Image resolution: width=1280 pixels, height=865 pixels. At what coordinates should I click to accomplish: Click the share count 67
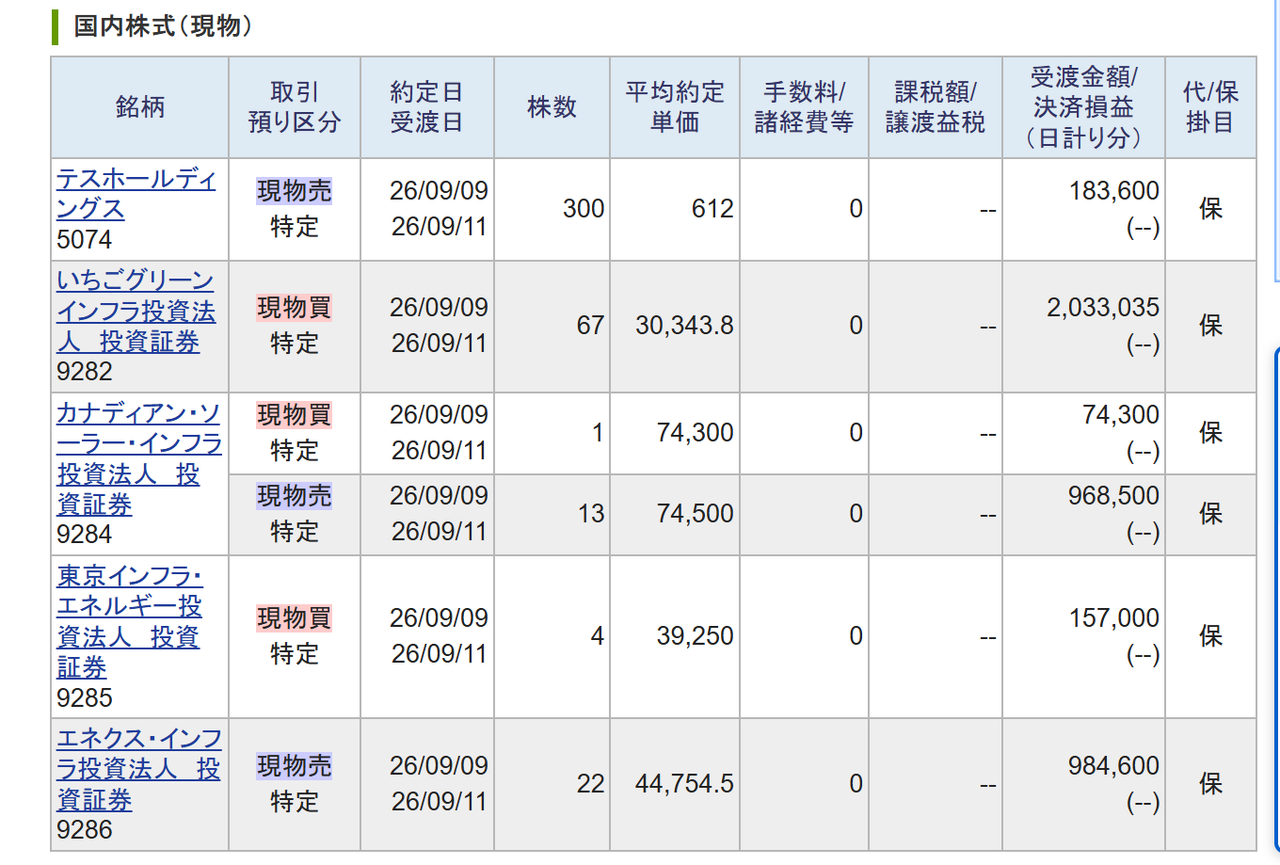(590, 326)
